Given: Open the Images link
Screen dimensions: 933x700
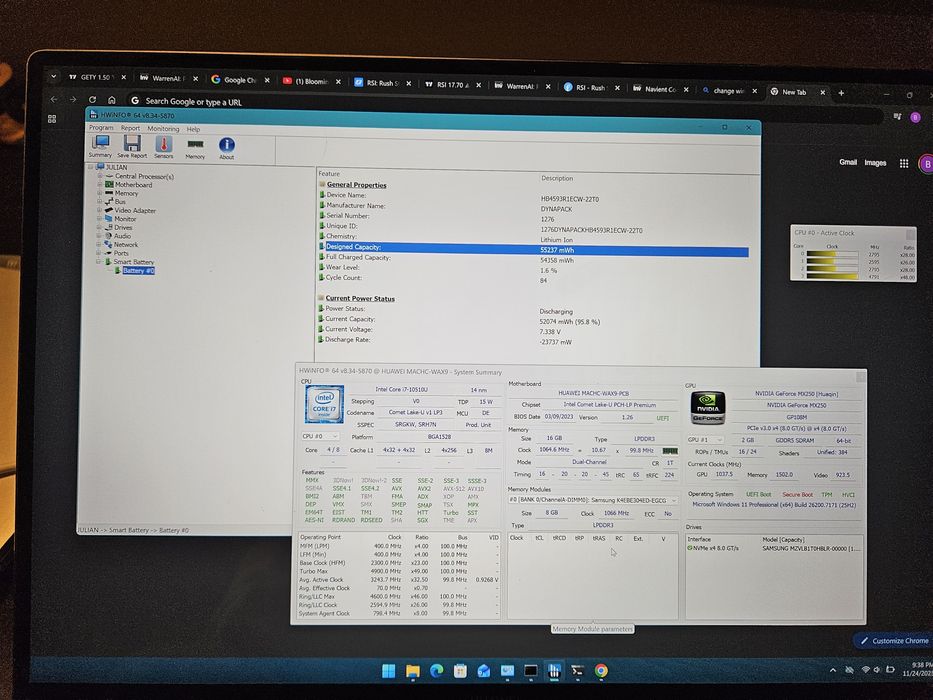Looking at the screenshot, I should tap(875, 162).
